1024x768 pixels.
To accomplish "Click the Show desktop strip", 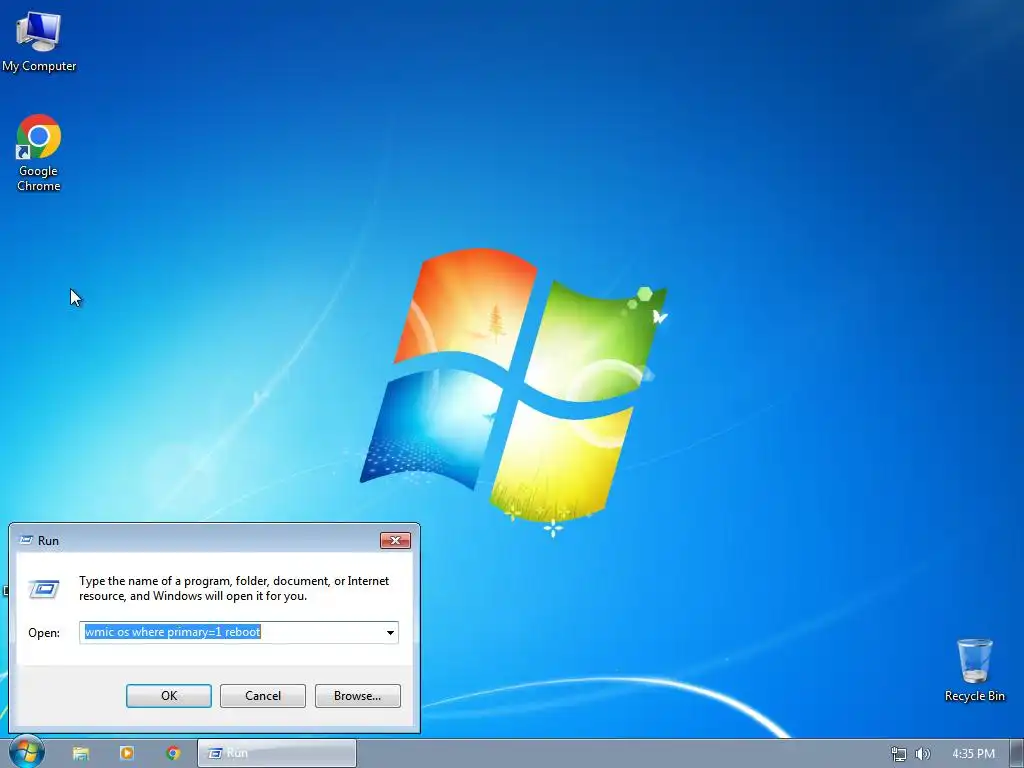I will (1016, 753).
